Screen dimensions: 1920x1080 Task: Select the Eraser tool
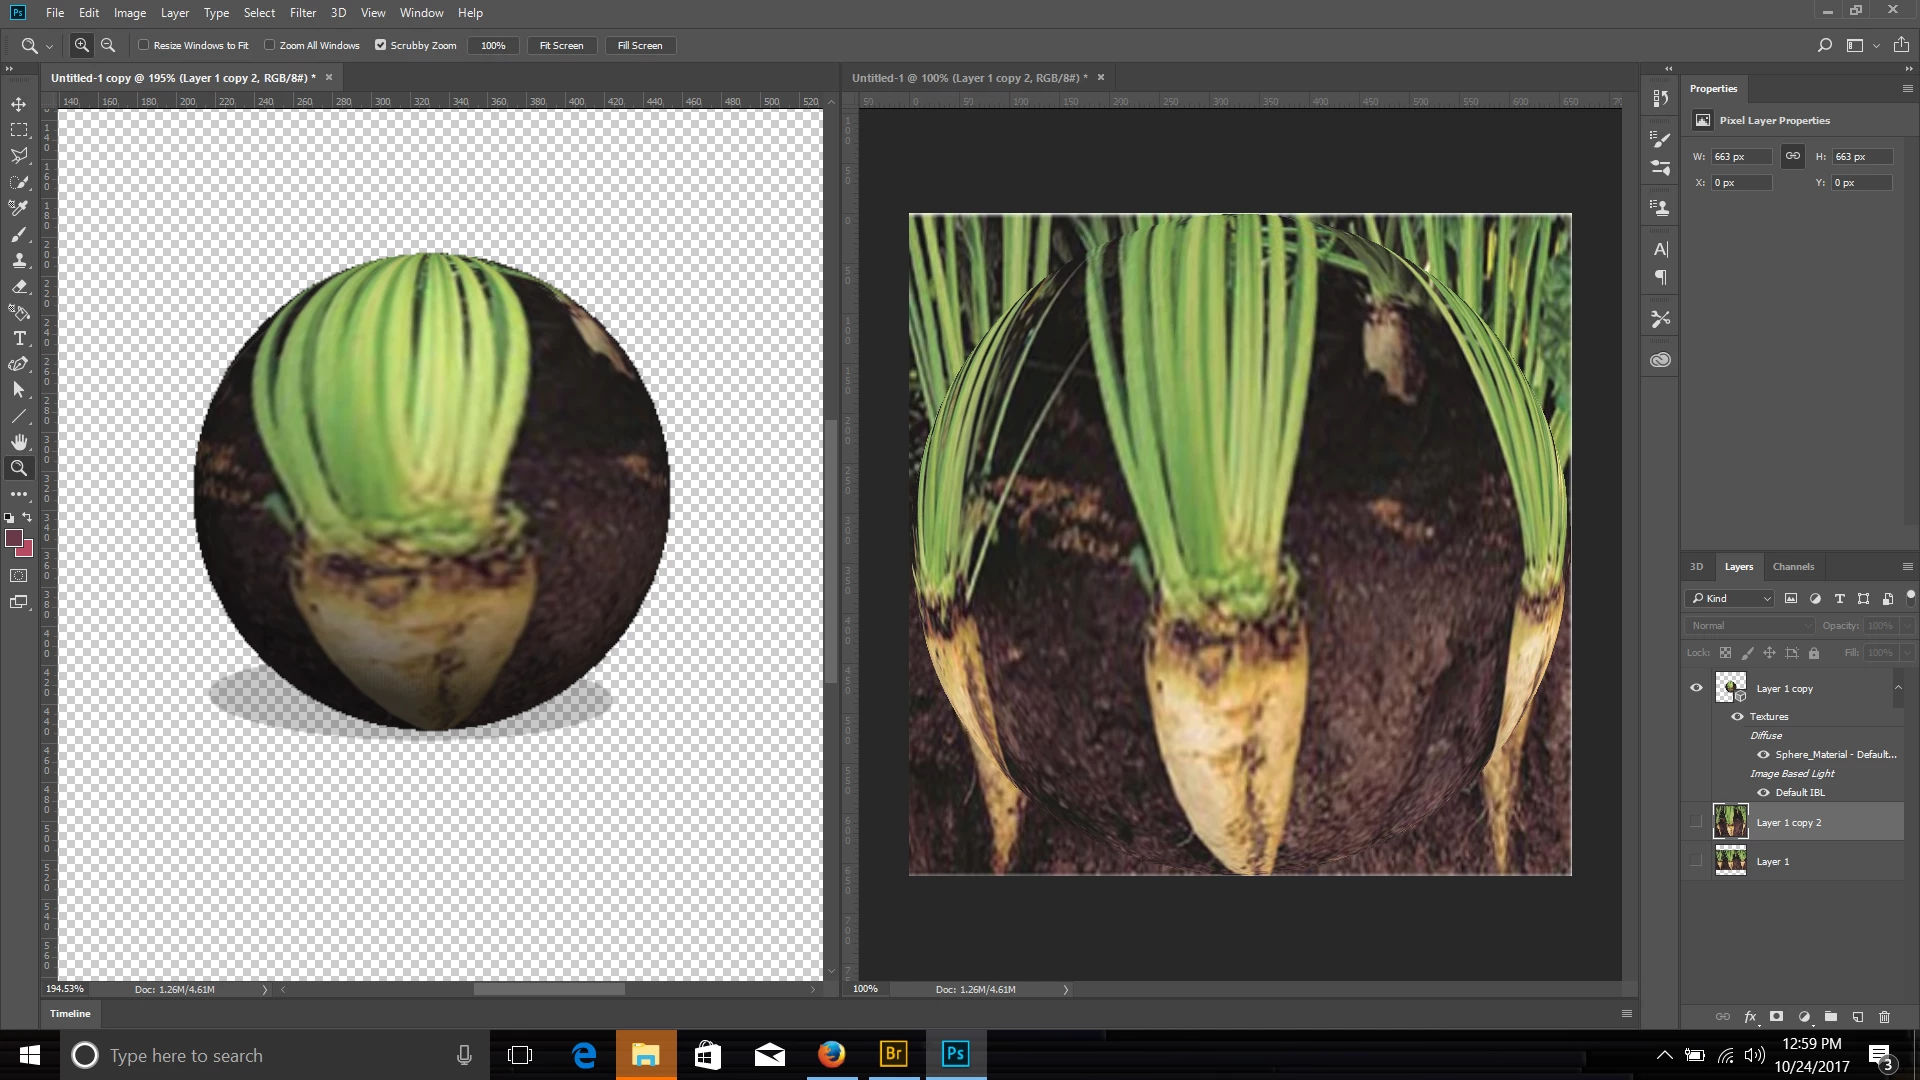[18, 286]
